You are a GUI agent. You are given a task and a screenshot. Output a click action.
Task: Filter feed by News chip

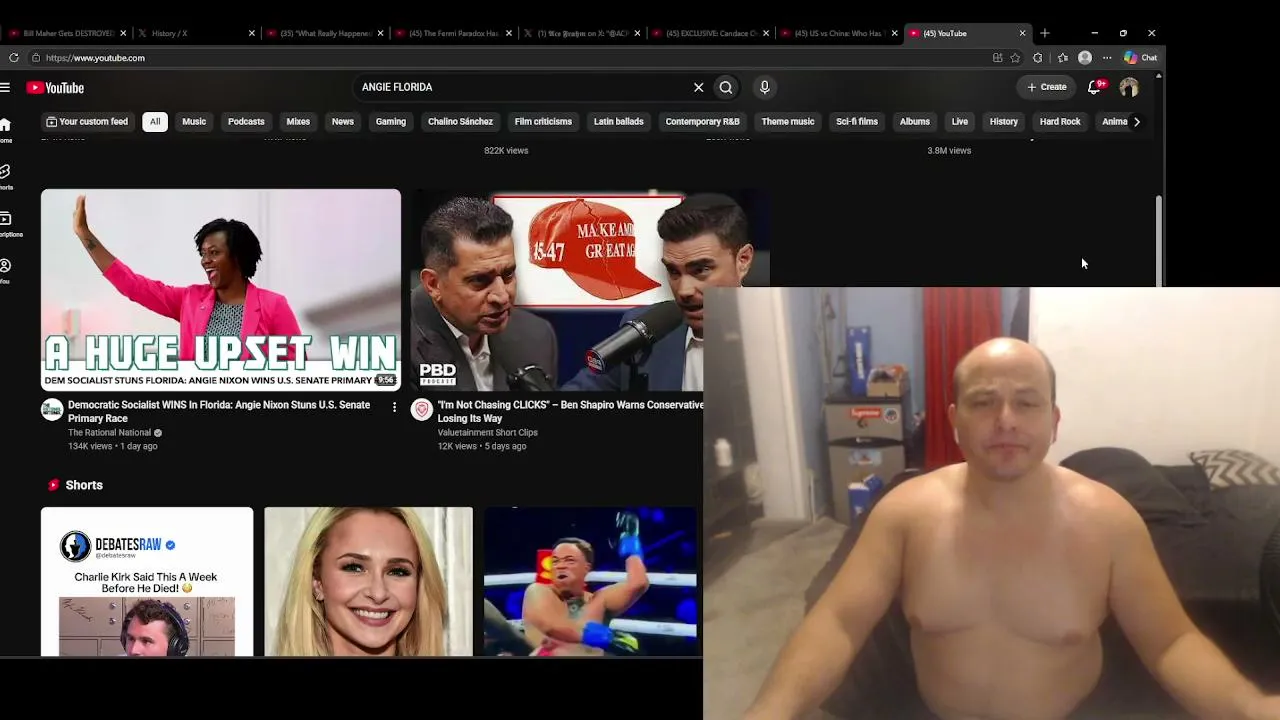click(343, 122)
